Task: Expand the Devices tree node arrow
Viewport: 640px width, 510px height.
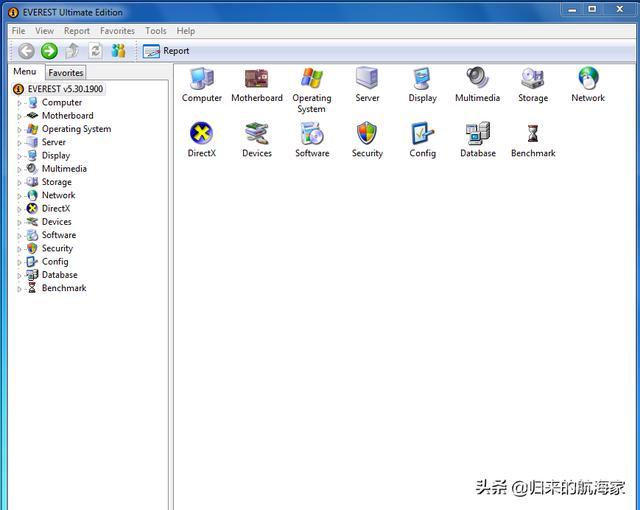Action: 19,222
